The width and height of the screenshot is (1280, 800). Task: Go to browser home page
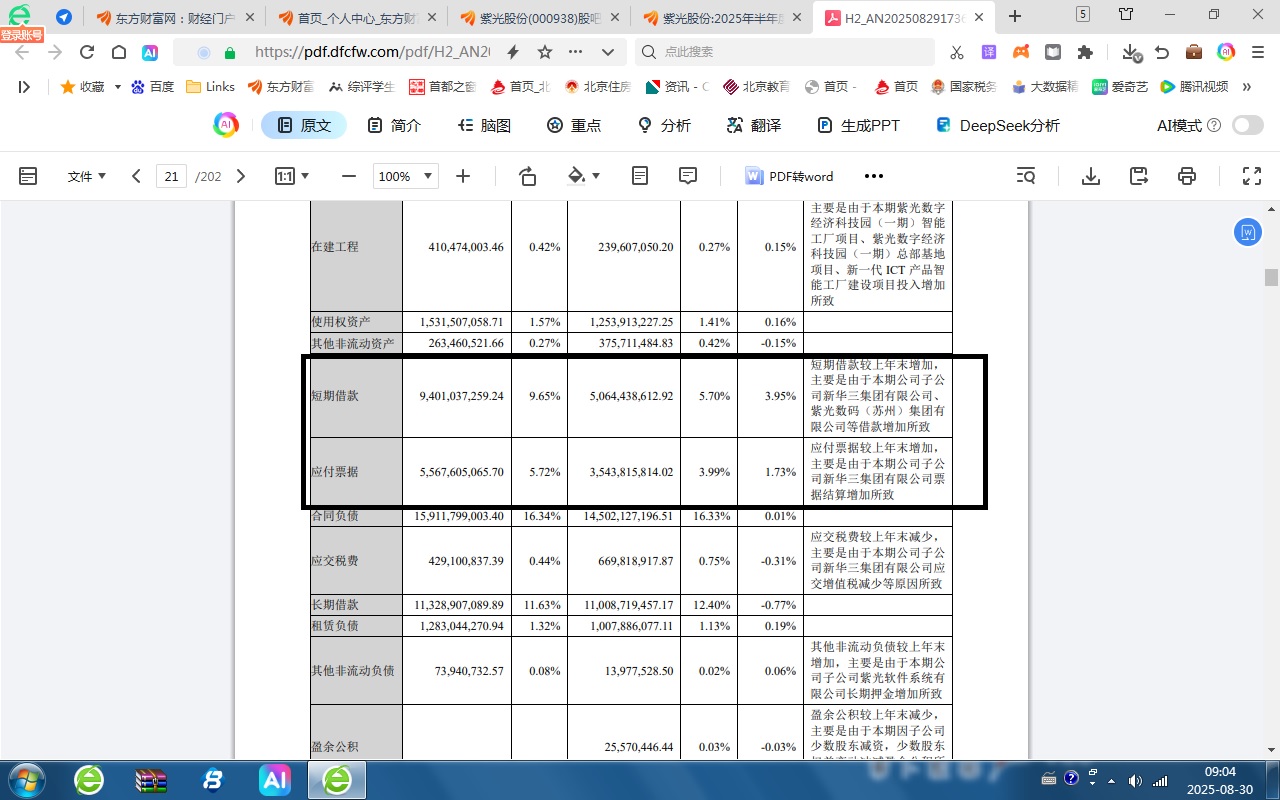point(118,53)
